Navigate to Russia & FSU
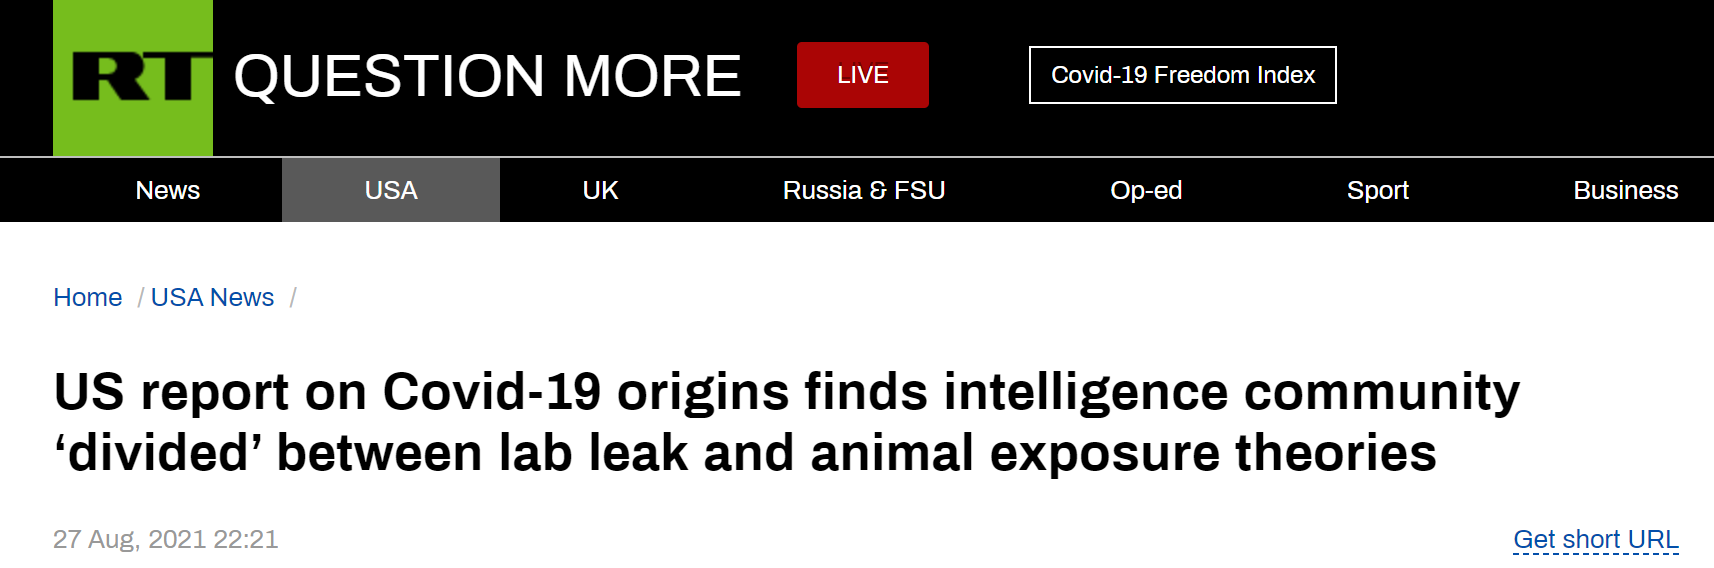The width and height of the screenshot is (1714, 568). pyautogui.click(x=864, y=190)
